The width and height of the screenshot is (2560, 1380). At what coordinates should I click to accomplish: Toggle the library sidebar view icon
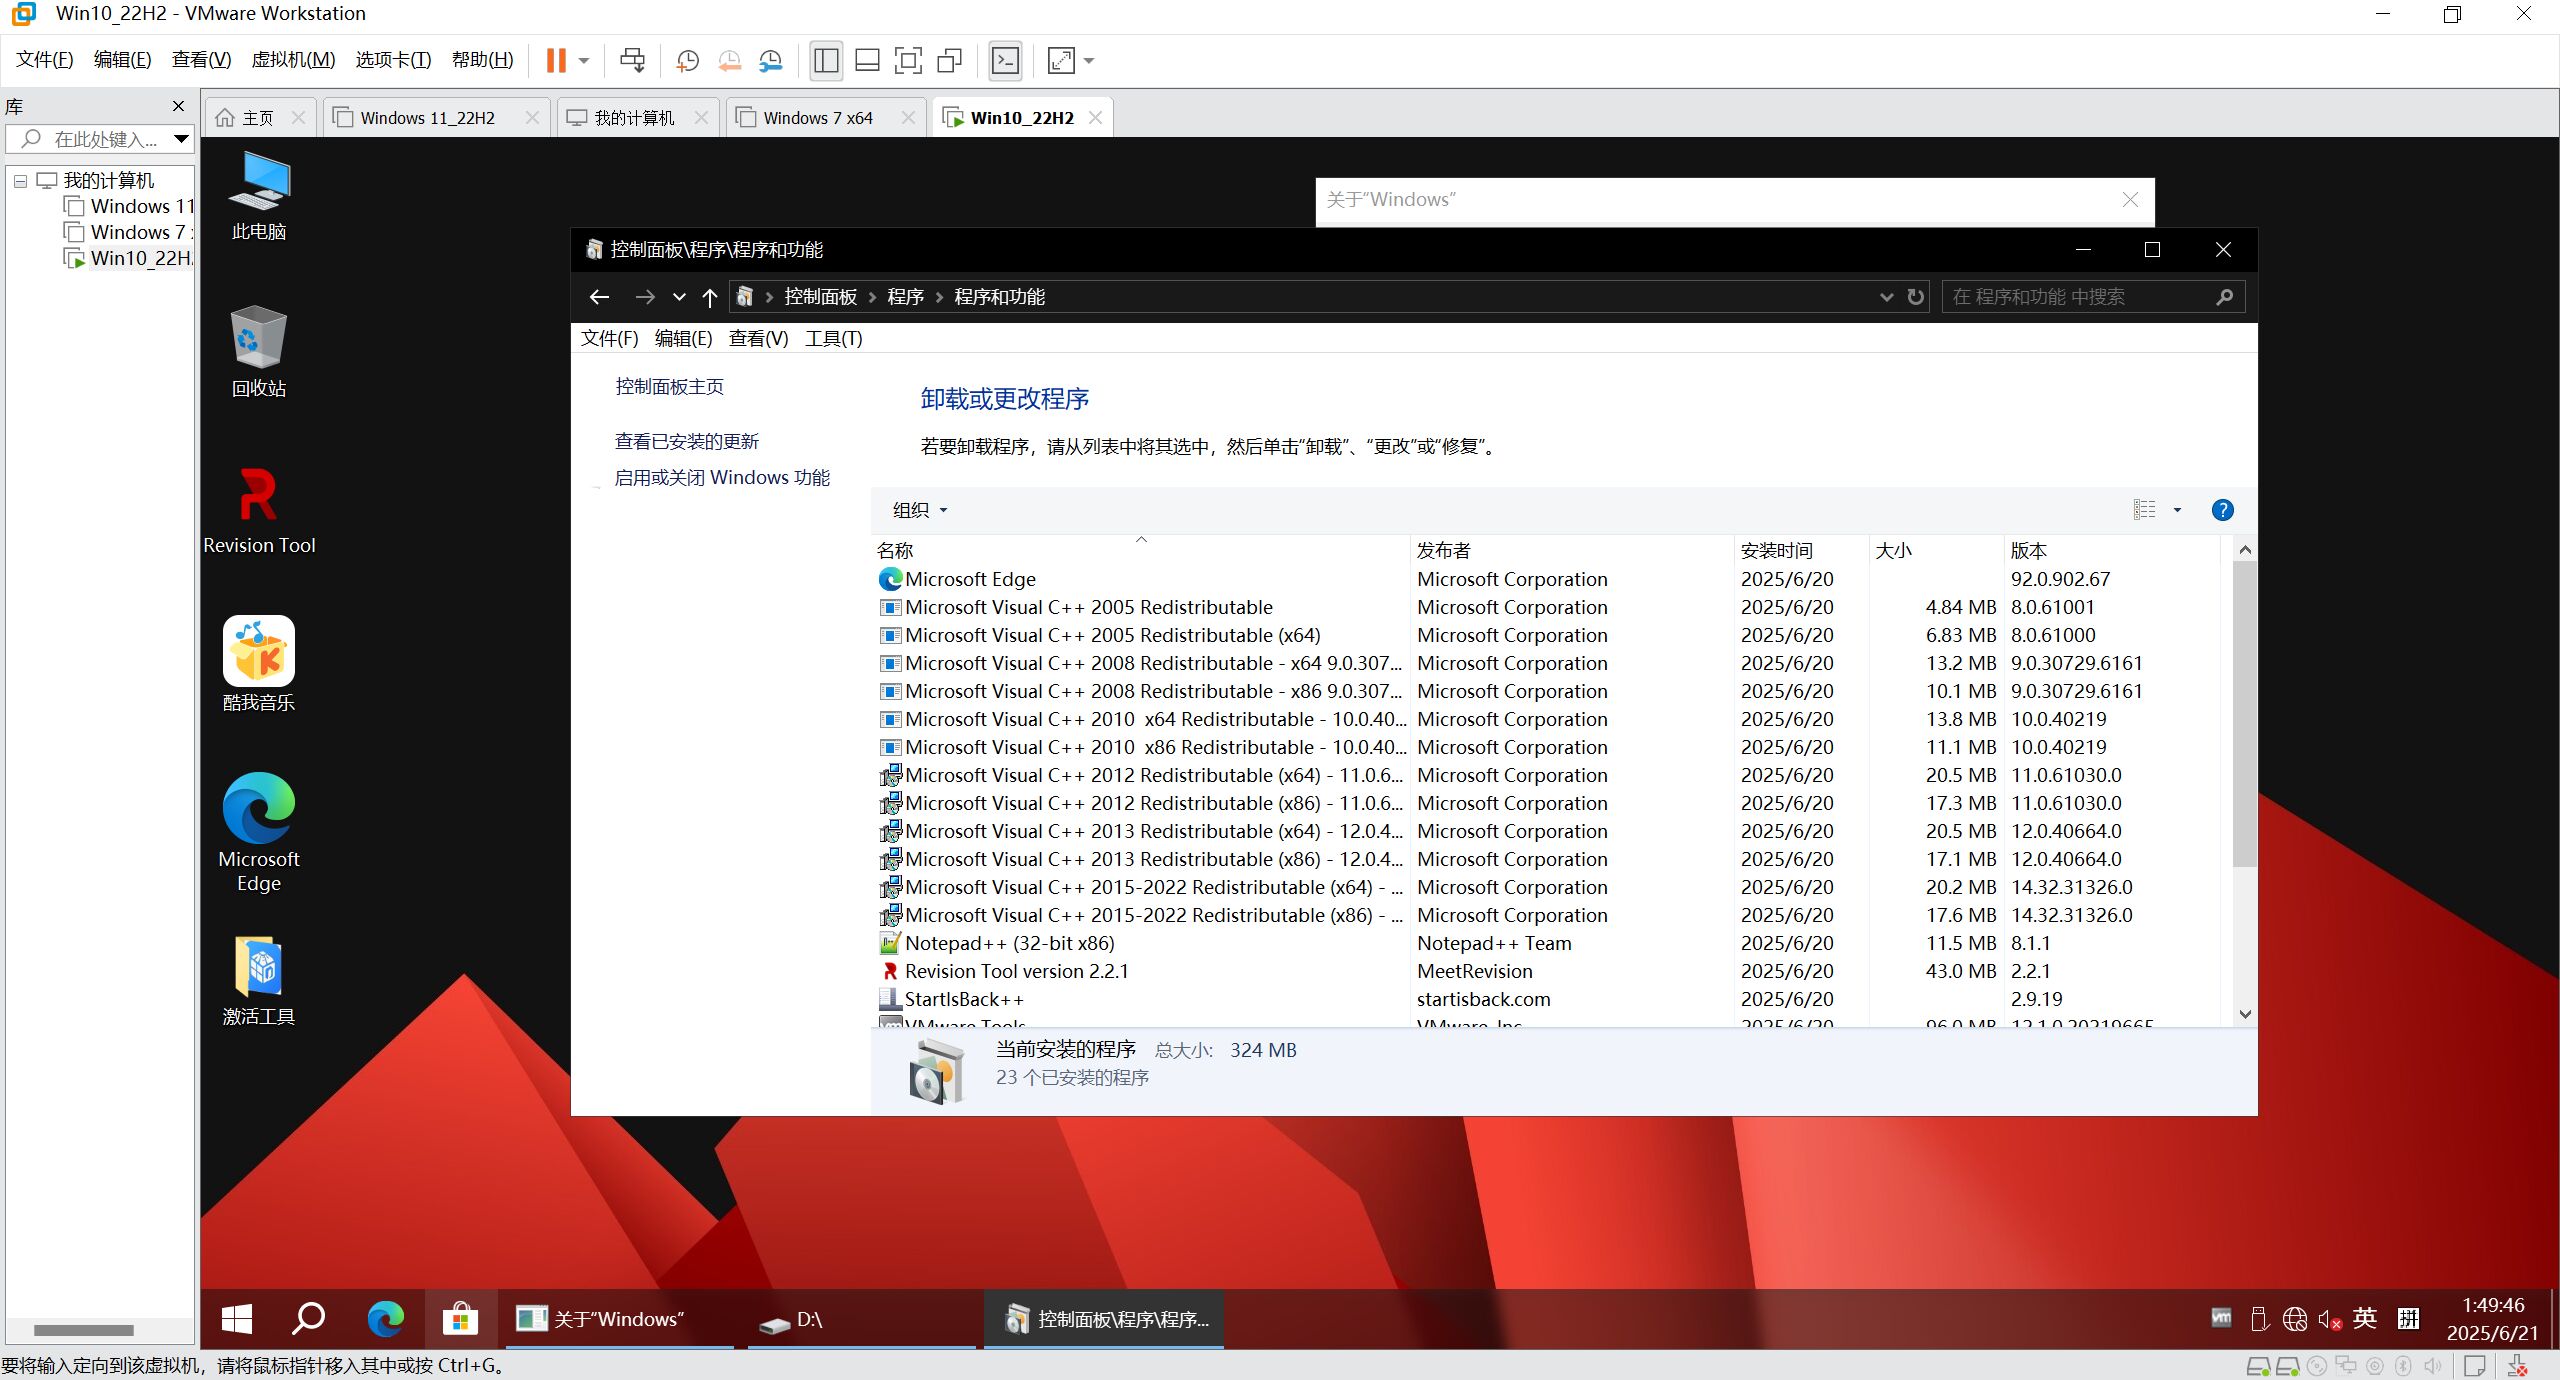826,61
